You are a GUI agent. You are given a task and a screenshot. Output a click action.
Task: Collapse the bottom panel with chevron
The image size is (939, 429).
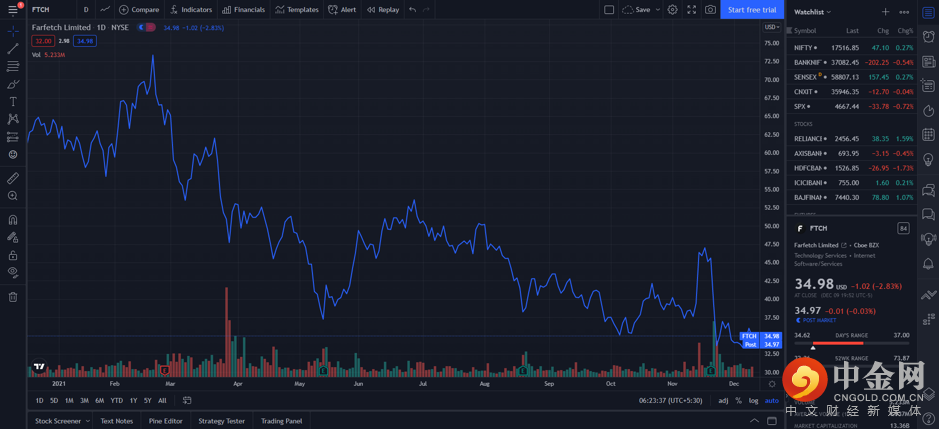click(x=755, y=421)
